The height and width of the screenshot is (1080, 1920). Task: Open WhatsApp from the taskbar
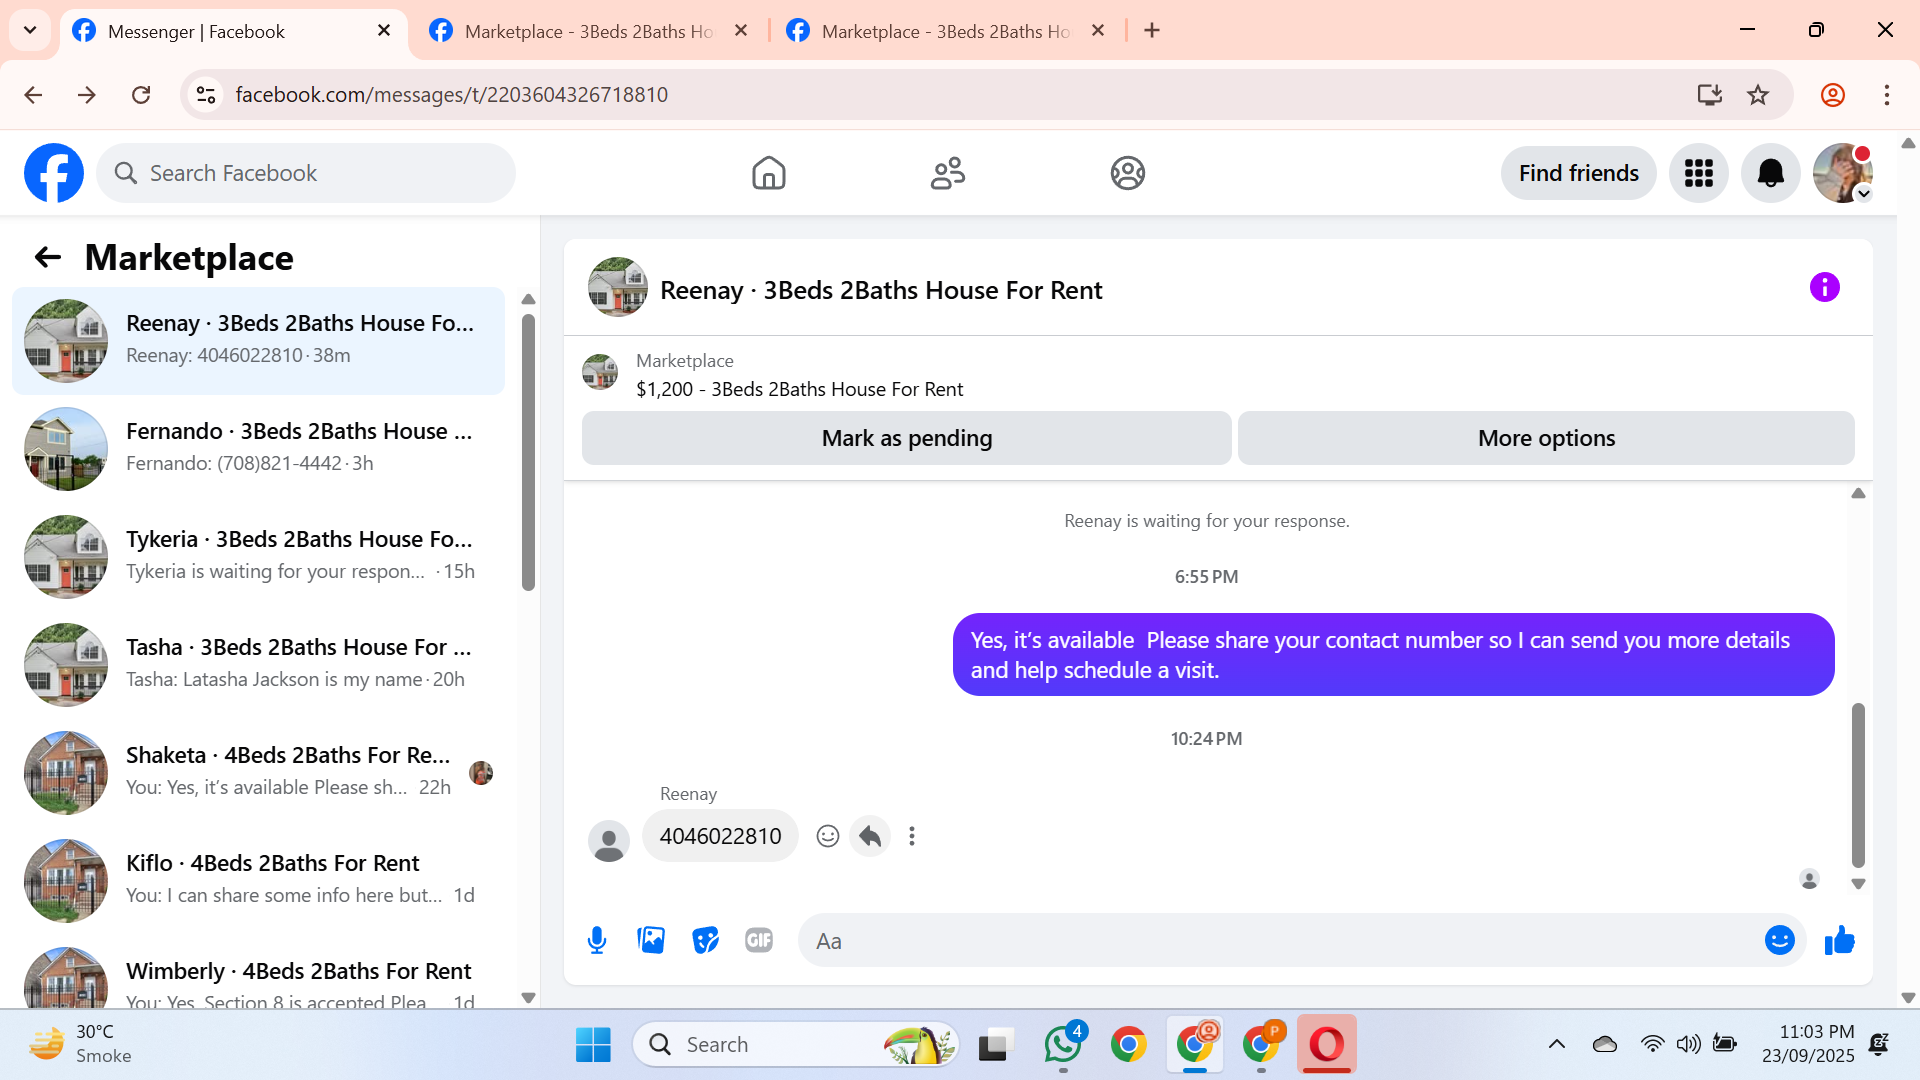[x=1062, y=1045]
